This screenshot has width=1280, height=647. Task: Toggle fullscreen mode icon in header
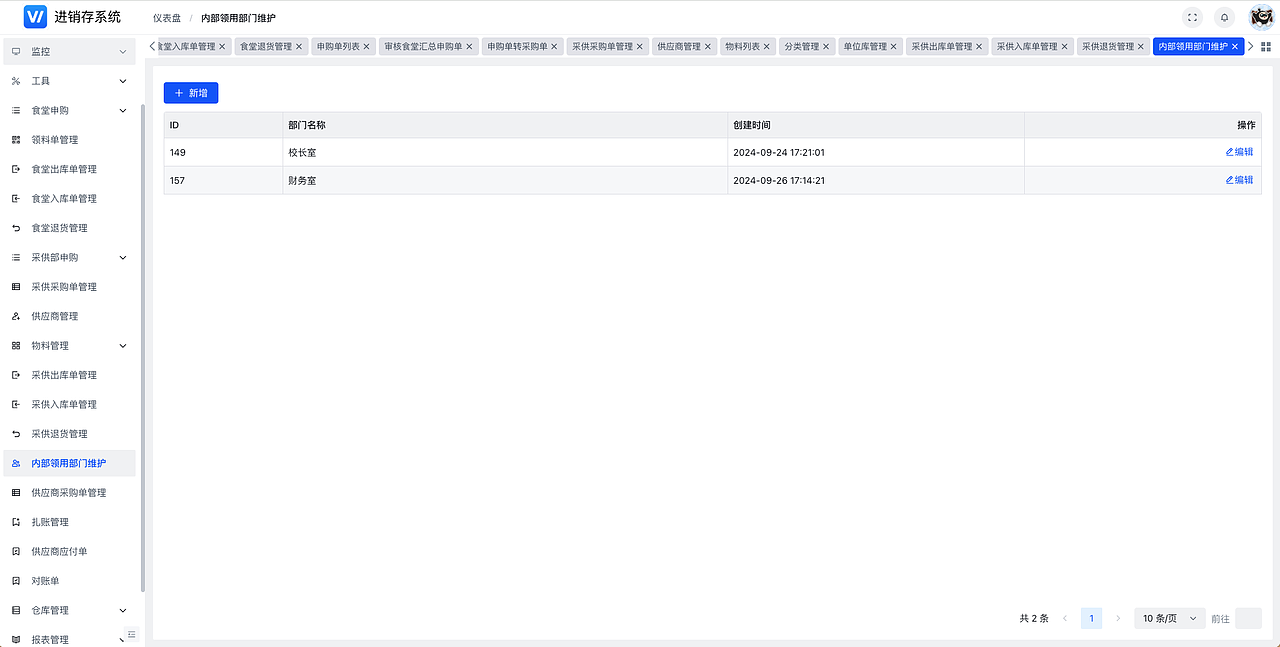click(x=1191, y=17)
